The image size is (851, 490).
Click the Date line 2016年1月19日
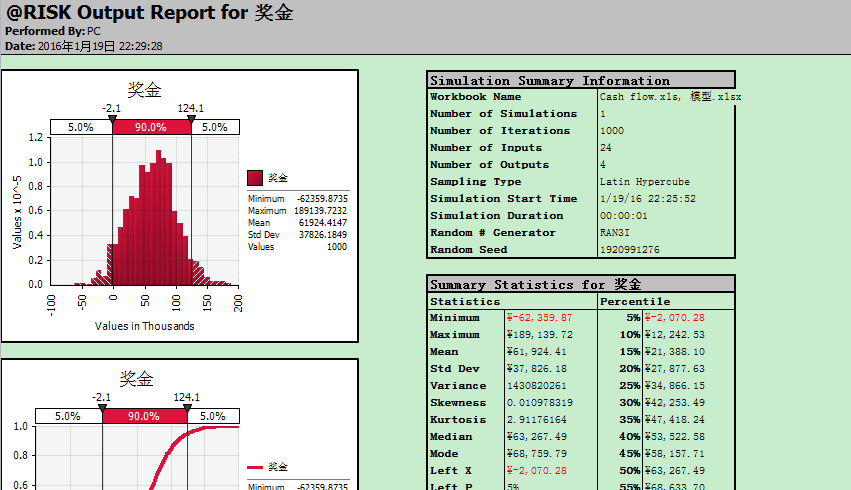pyautogui.click(x=84, y=46)
